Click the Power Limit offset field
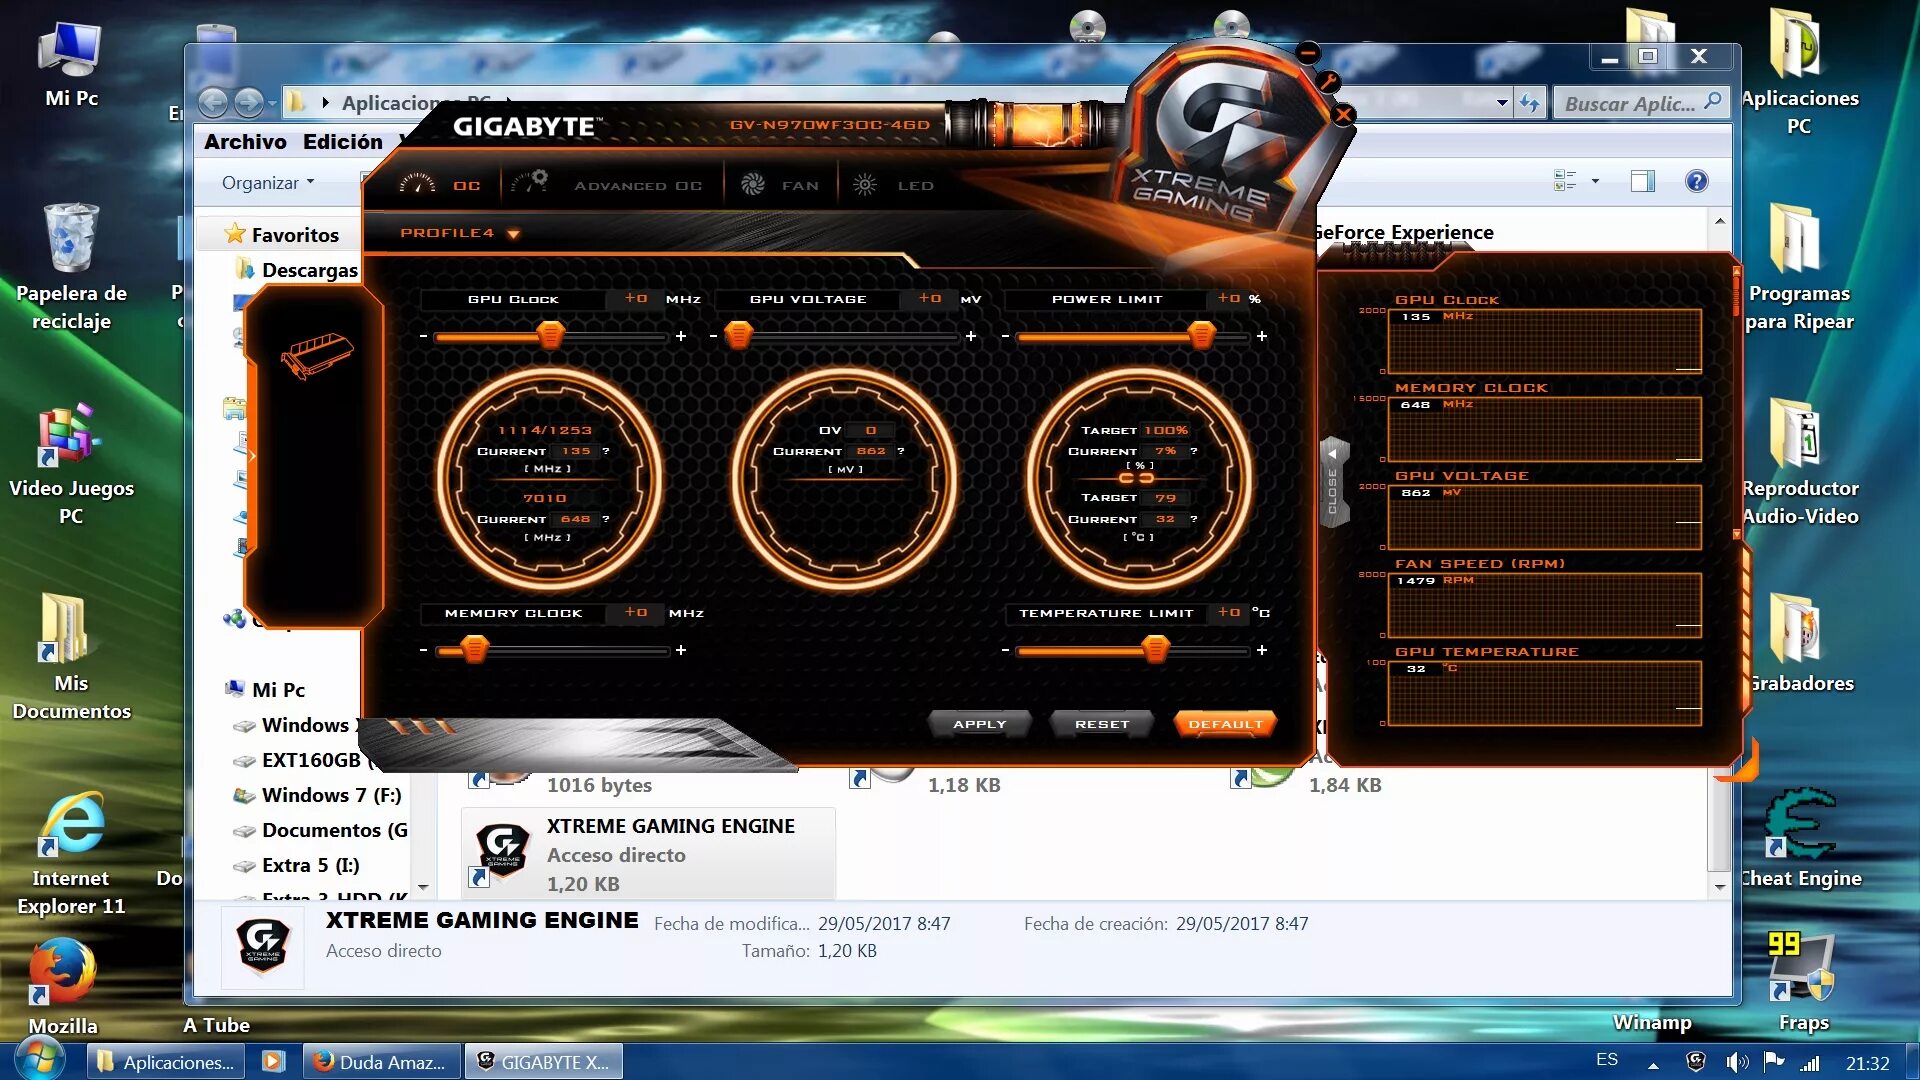Screen dimensions: 1920x1080 pos(1229,299)
